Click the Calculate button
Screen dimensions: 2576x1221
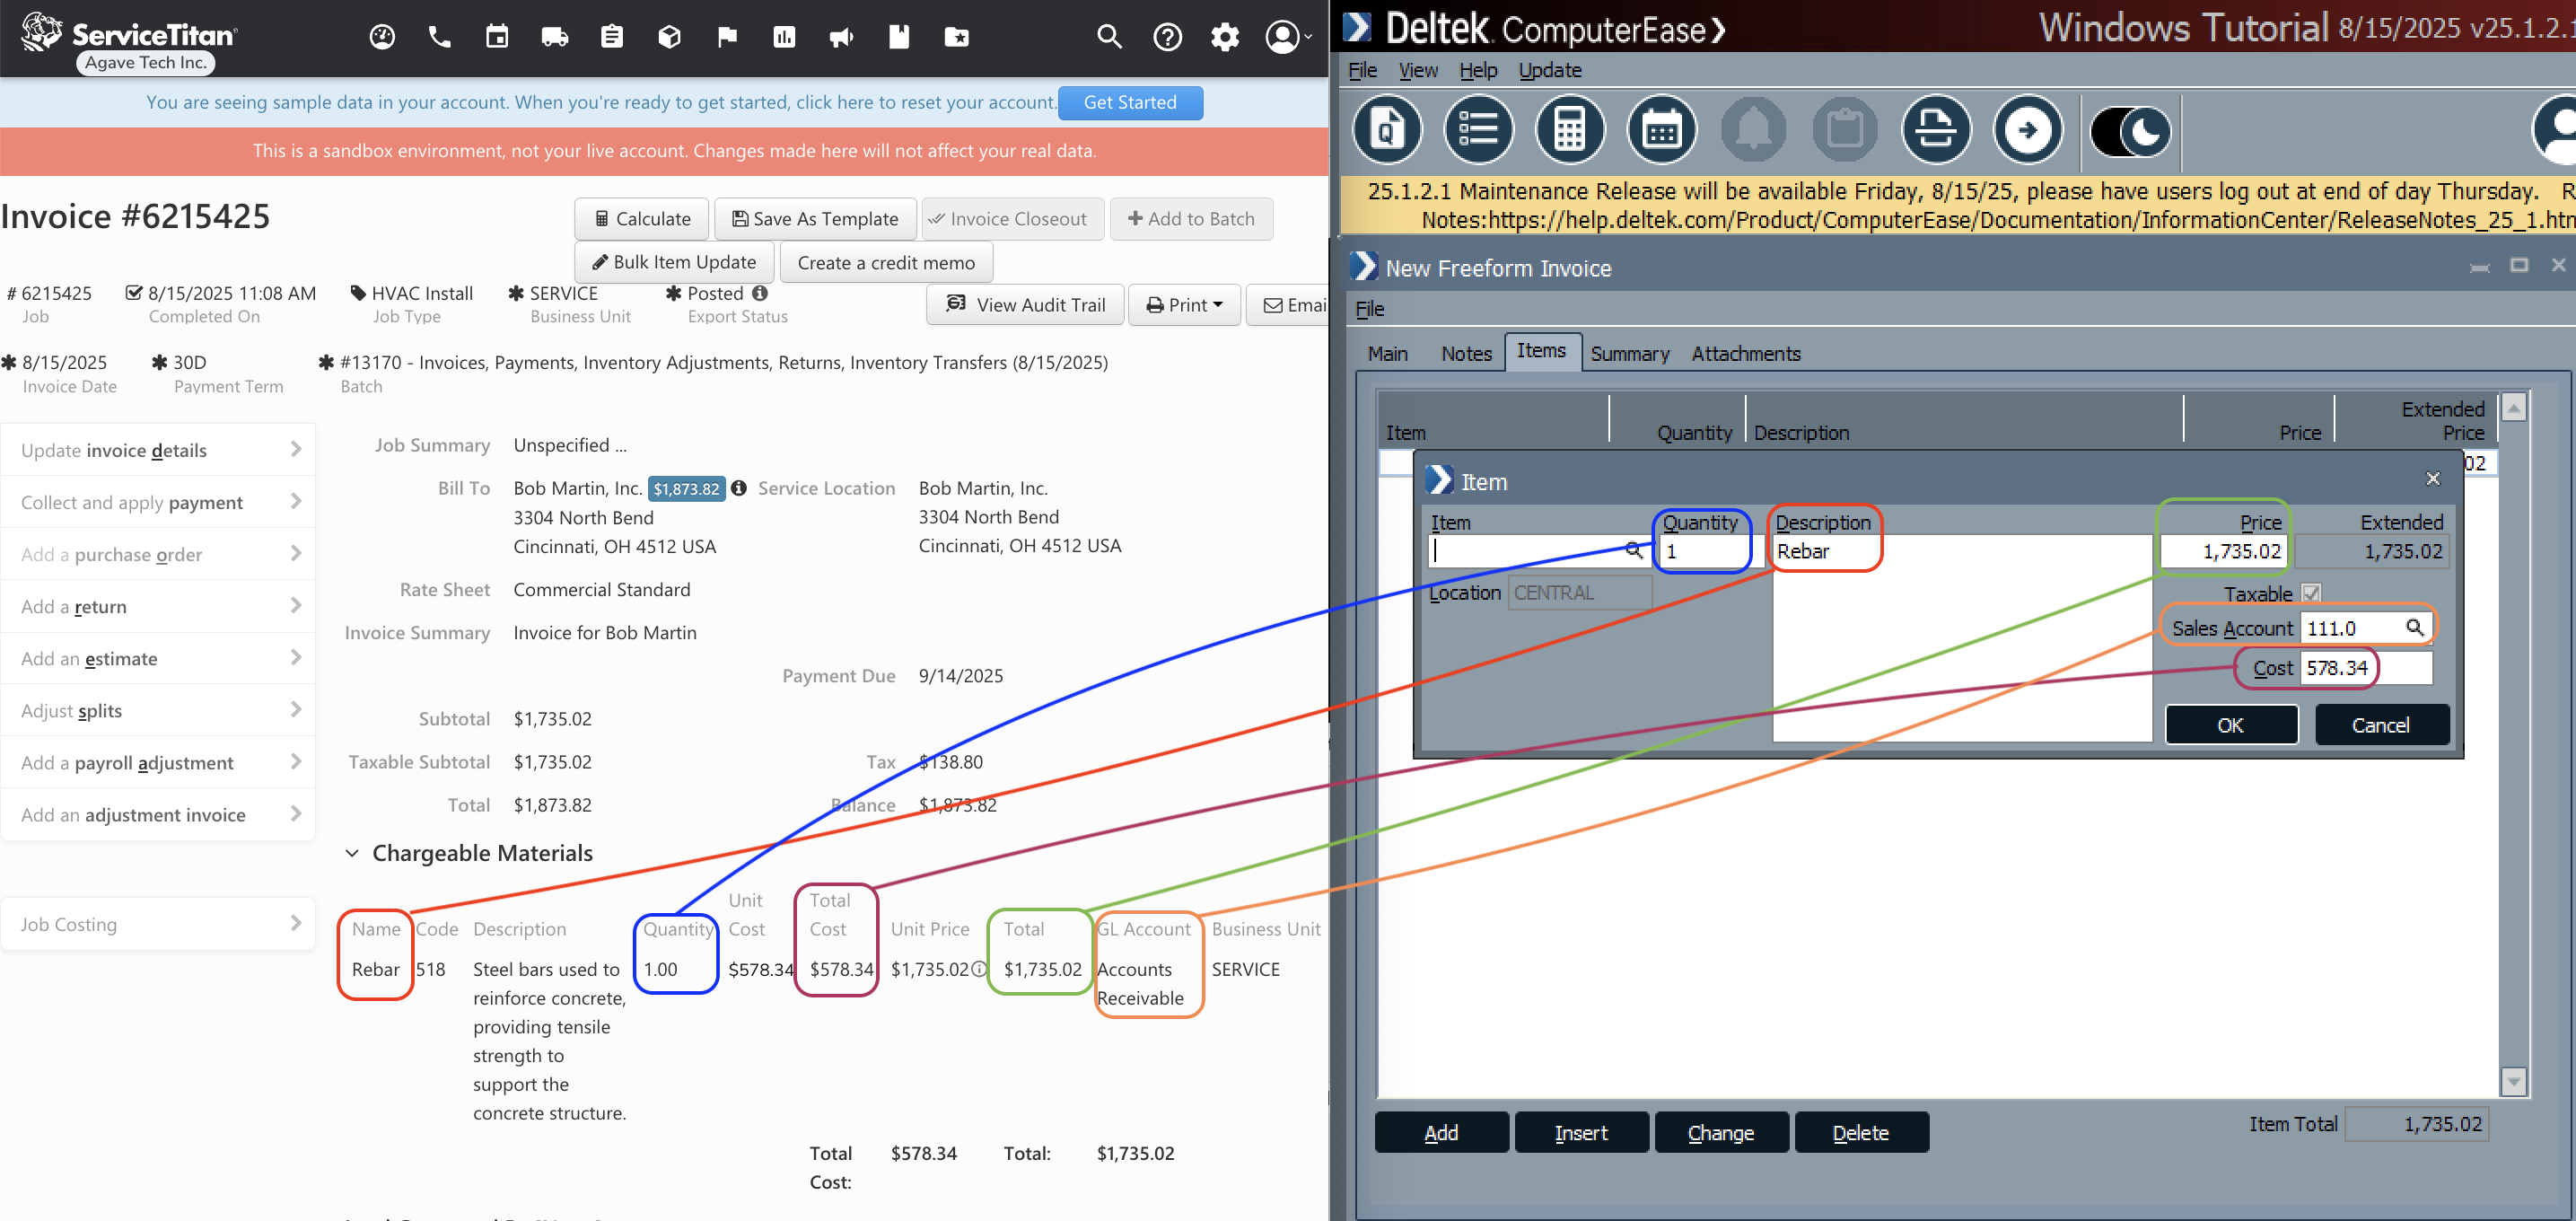click(x=642, y=219)
